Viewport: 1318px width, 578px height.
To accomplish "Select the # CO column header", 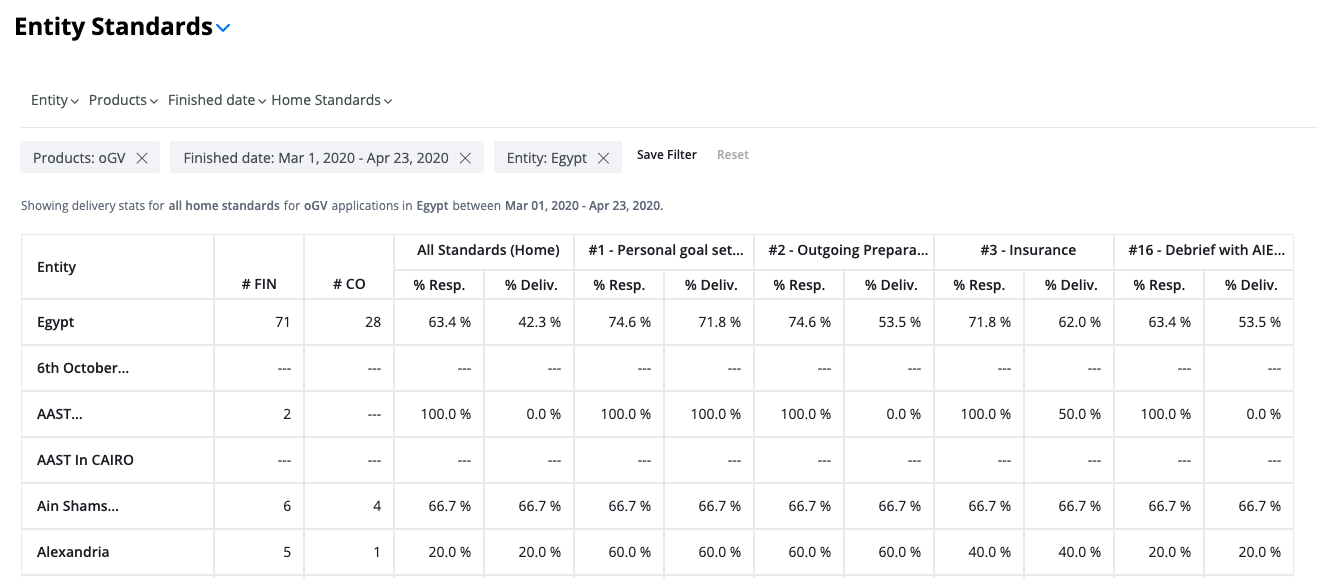I will pos(349,284).
